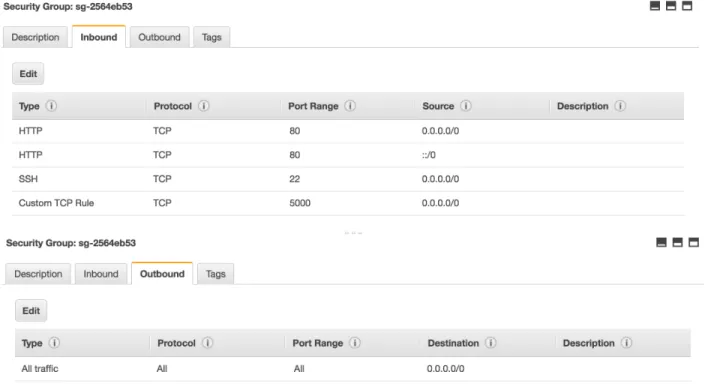Click info icon next to Type in Inbound table
705x390 pixels.
[51, 106]
